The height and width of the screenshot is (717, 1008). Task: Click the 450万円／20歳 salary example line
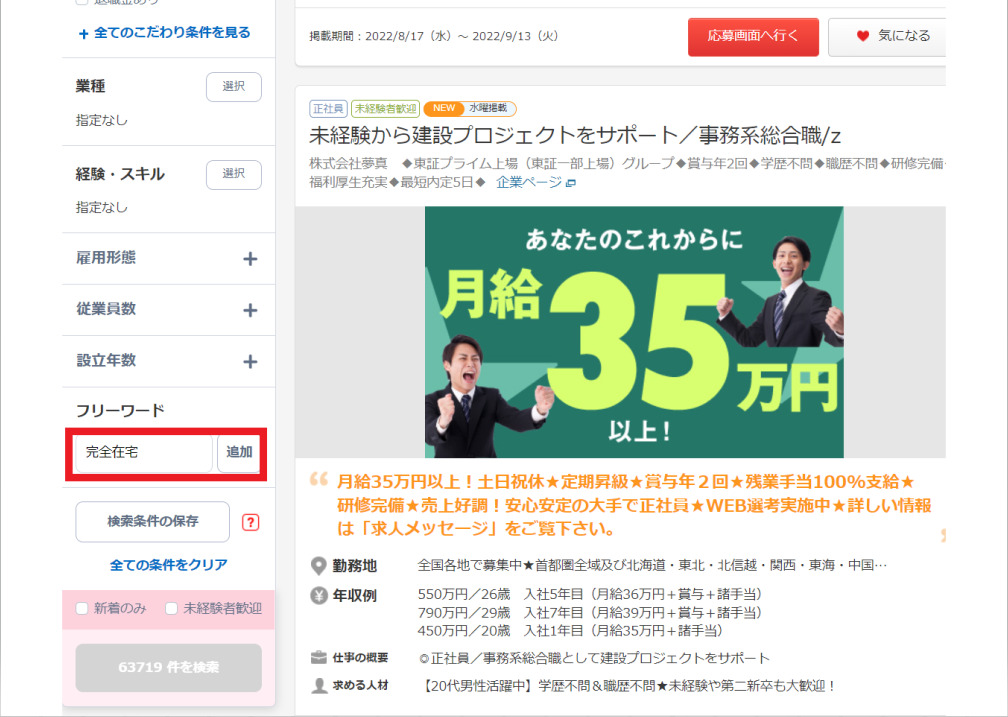coord(571,631)
